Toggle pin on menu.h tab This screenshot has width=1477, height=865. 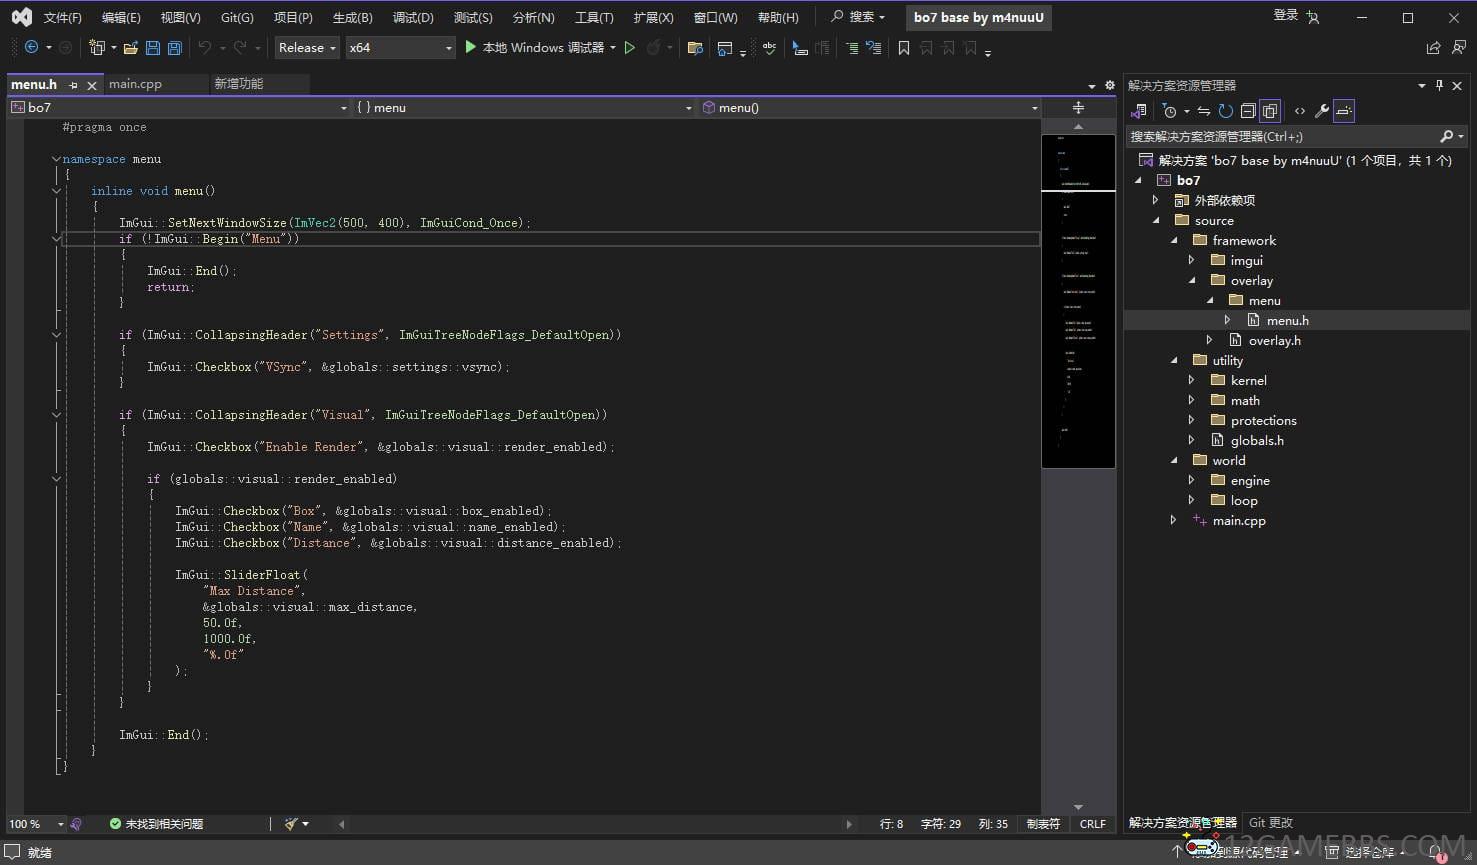(73, 85)
